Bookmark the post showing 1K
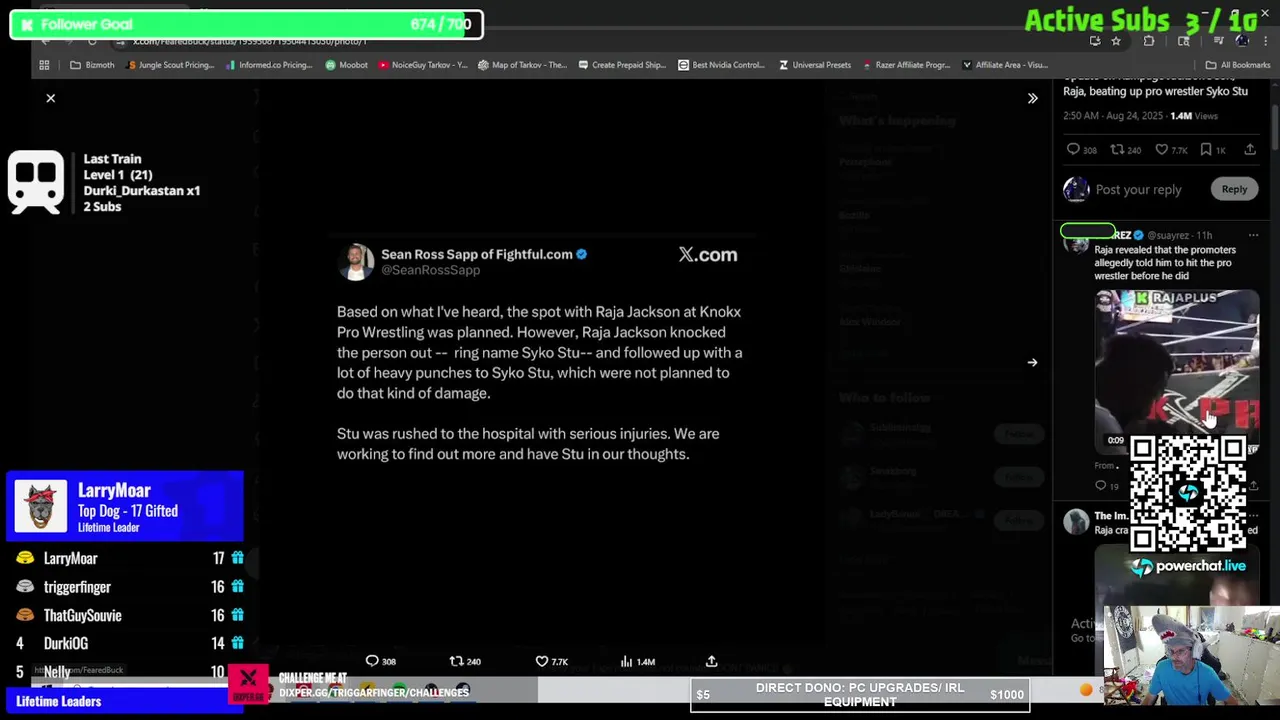Viewport: 1280px width, 720px height. coord(1205,150)
